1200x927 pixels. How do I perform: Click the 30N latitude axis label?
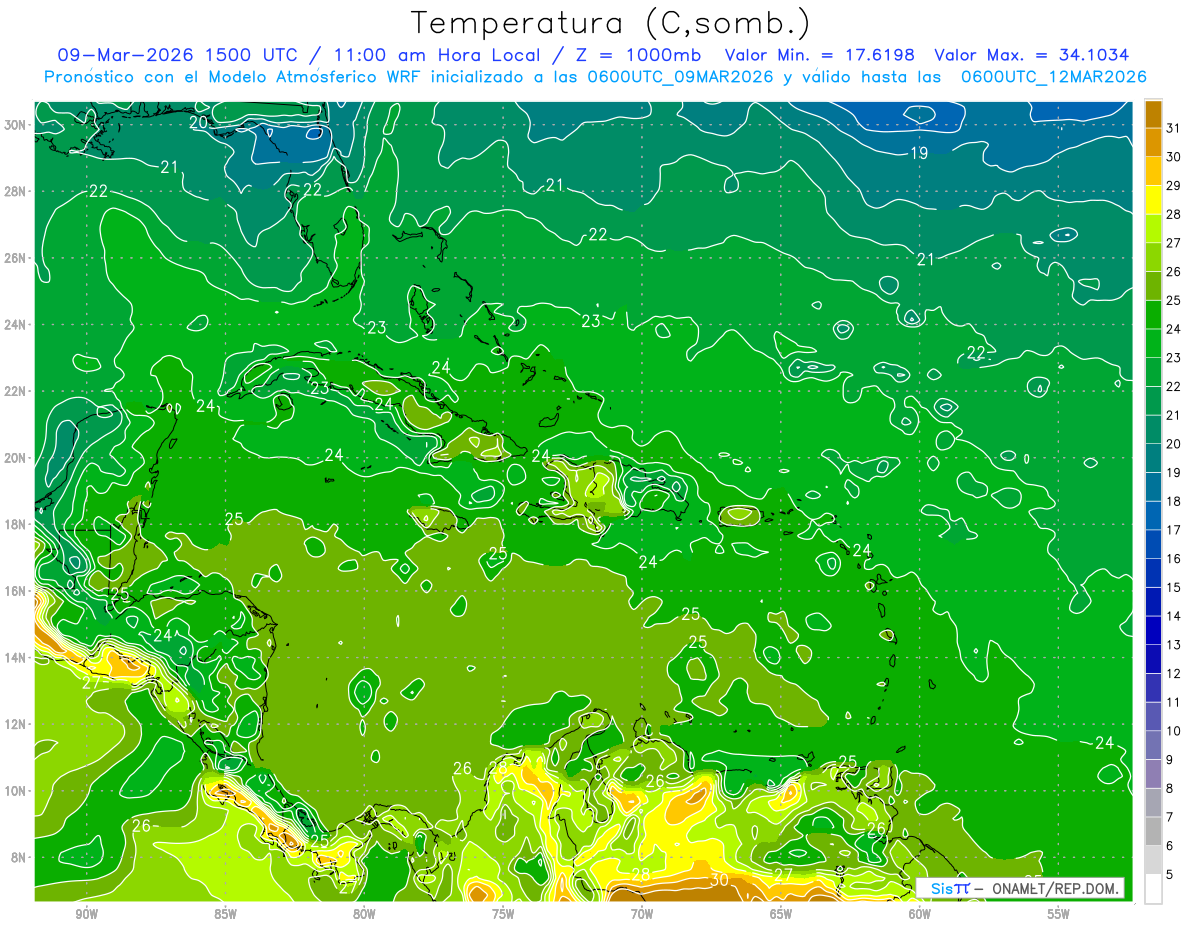coord(15,125)
